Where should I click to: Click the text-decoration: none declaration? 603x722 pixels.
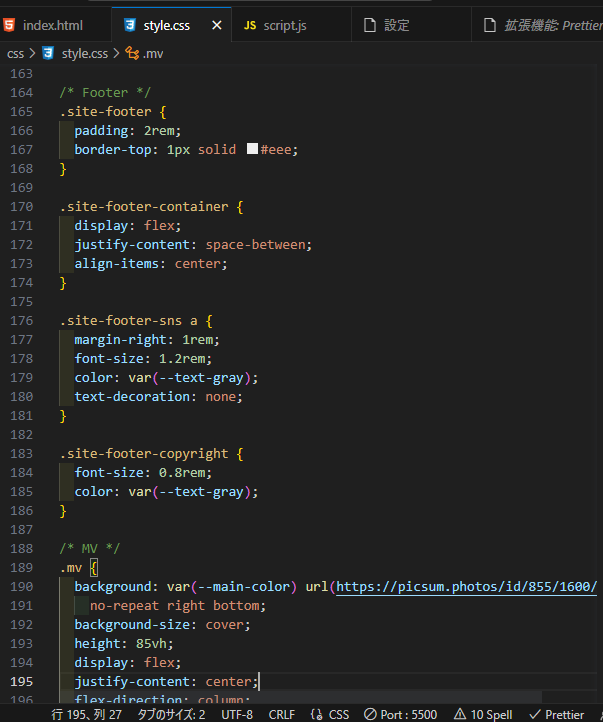pyautogui.click(x=158, y=396)
